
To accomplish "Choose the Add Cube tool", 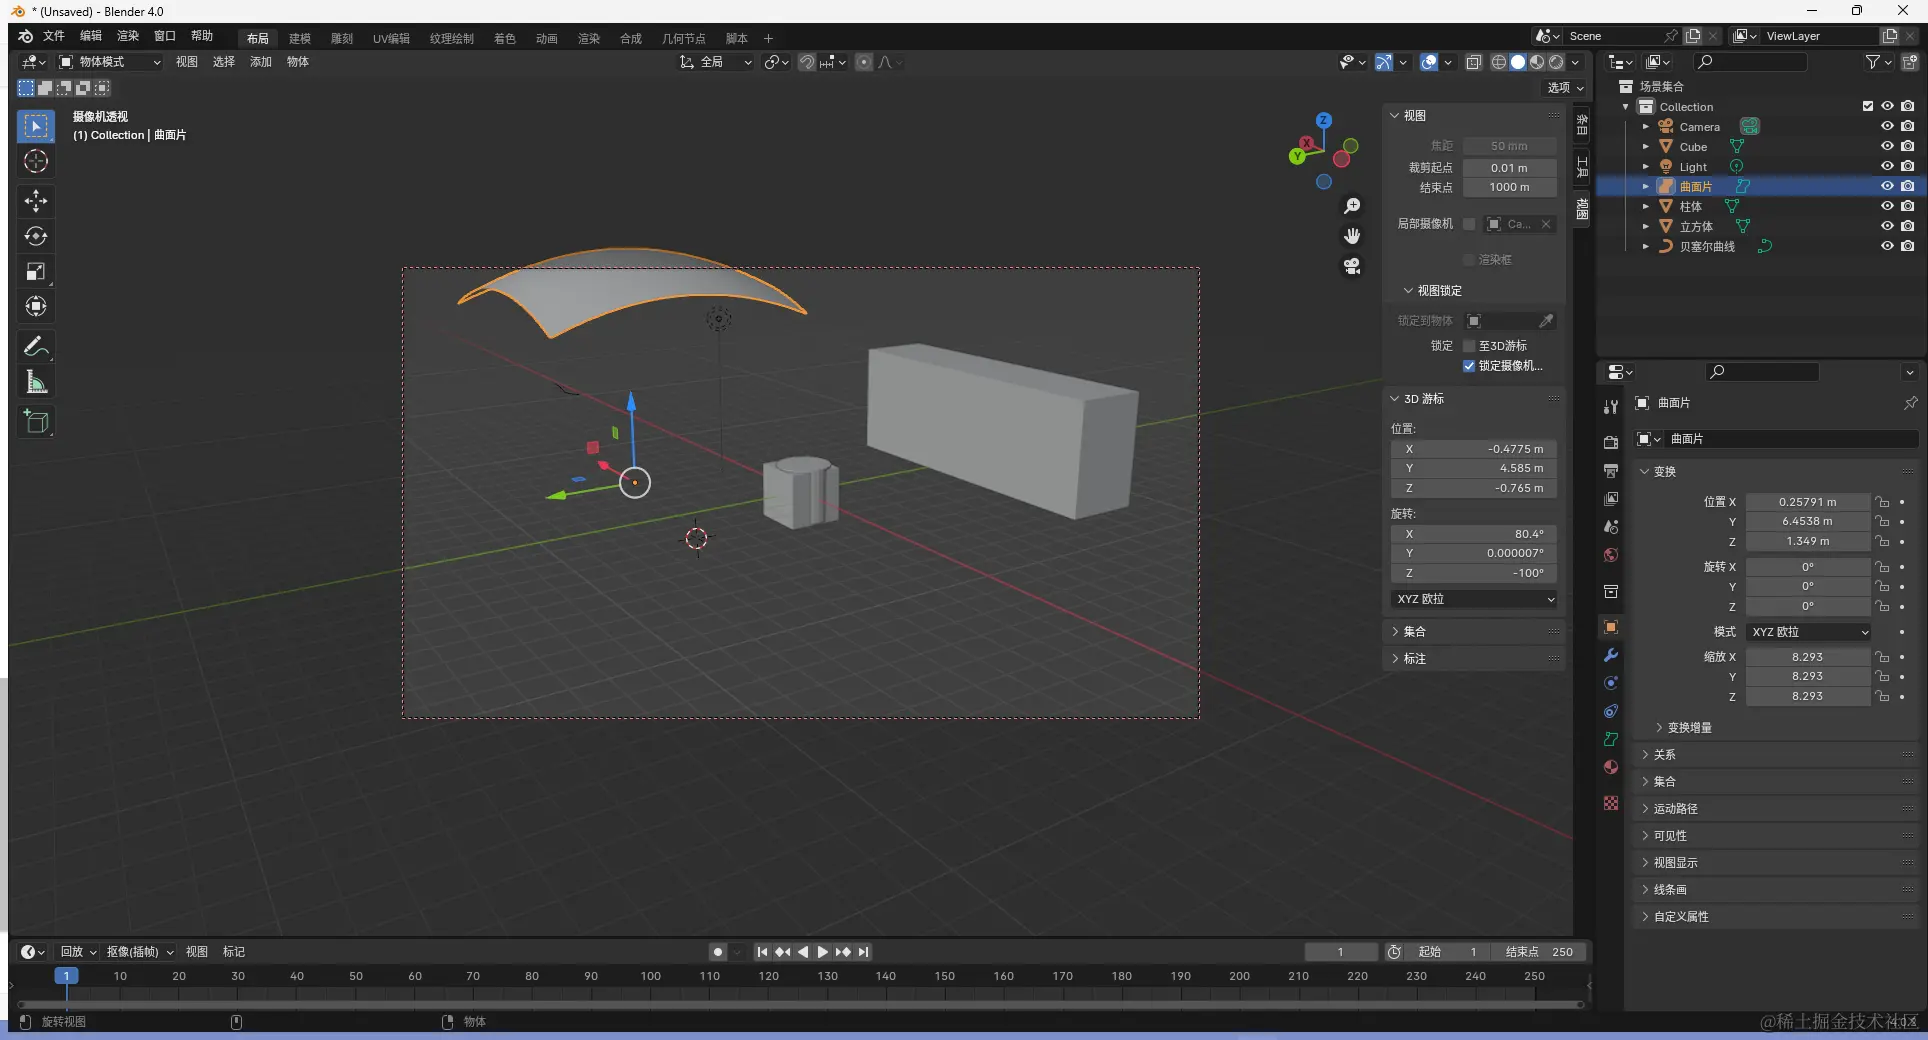I will (36, 422).
